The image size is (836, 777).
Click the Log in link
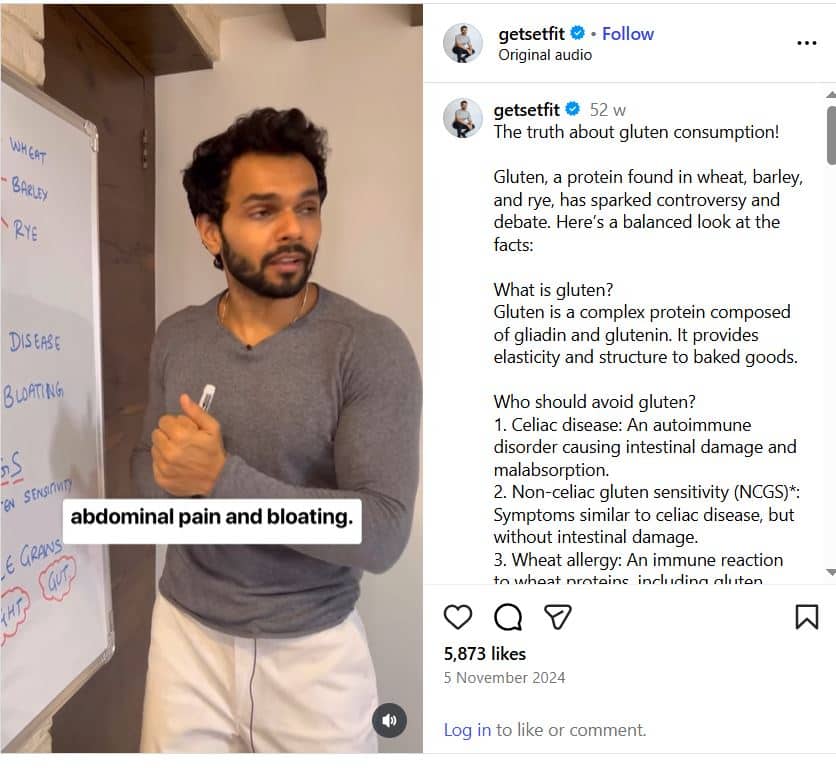[x=467, y=730]
